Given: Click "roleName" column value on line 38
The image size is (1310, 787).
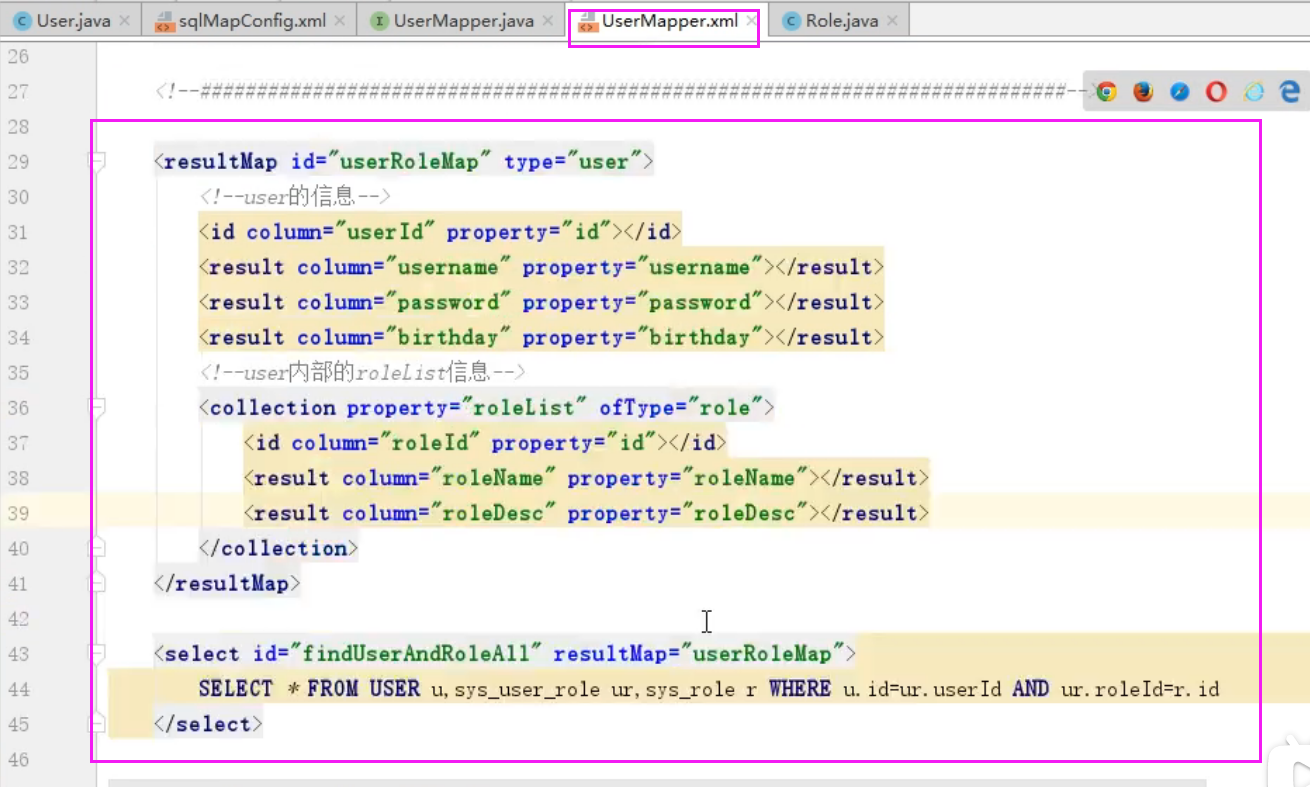Looking at the screenshot, I should tap(493, 478).
